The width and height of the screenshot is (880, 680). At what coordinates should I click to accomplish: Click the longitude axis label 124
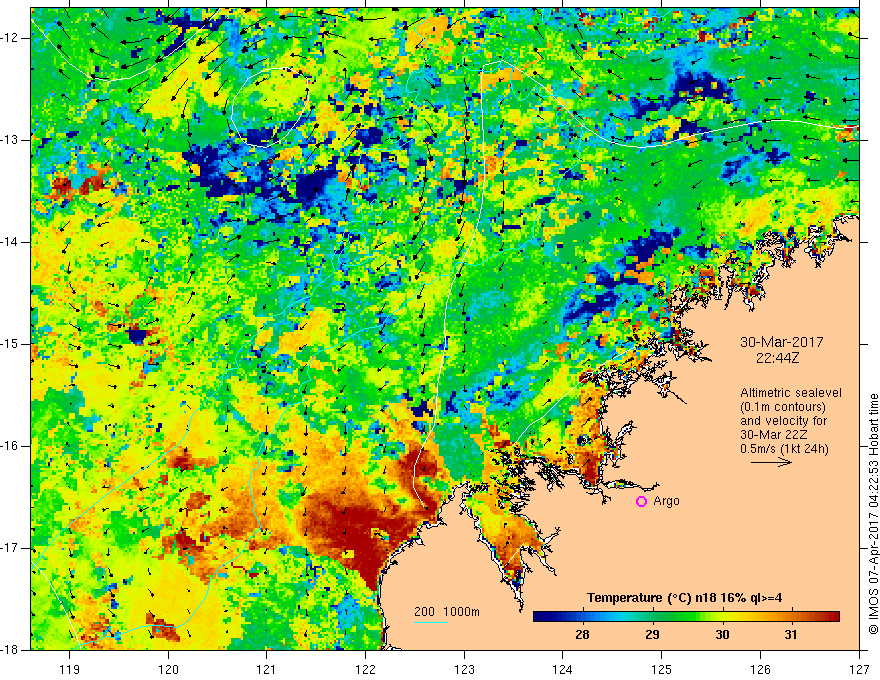click(563, 669)
